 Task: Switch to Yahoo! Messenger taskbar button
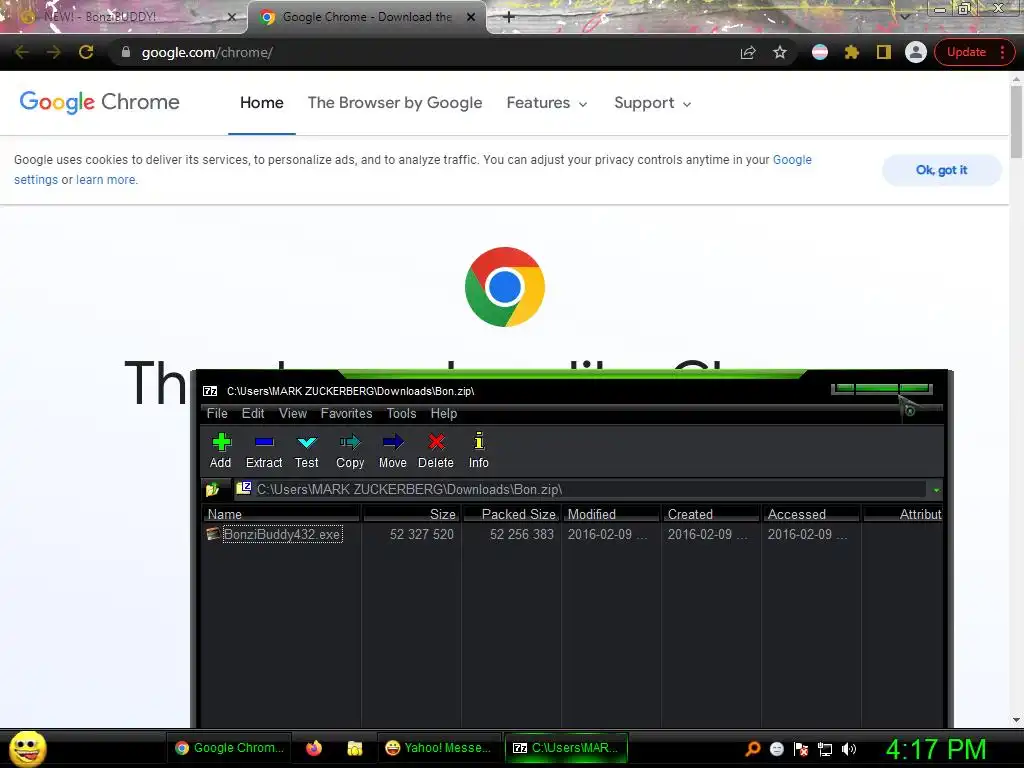click(x=438, y=748)
